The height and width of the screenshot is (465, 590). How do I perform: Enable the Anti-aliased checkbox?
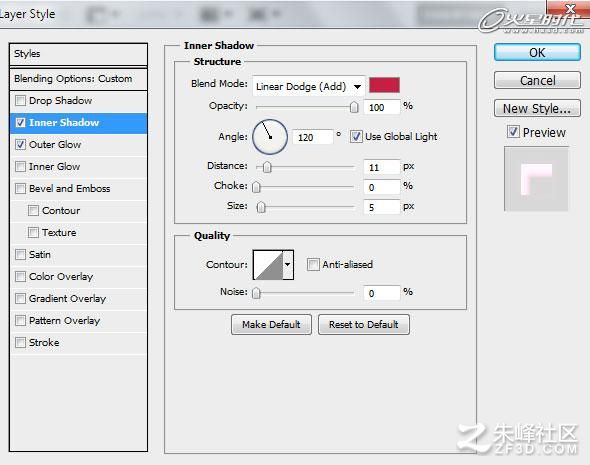click(313, 264)
